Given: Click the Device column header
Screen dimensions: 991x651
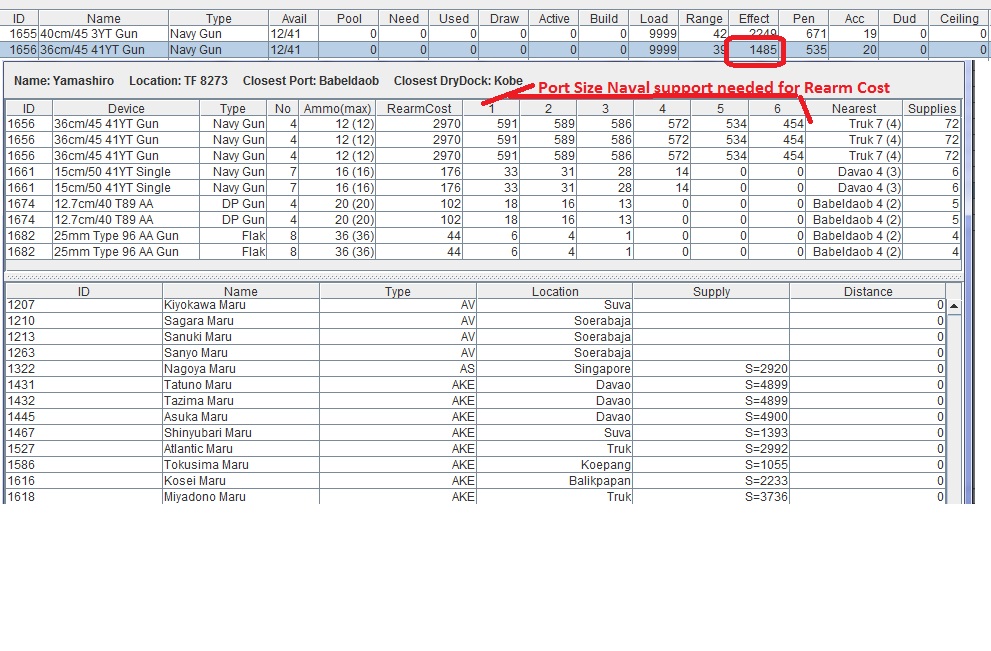Looking at the screenshot, I should [126, 108].
